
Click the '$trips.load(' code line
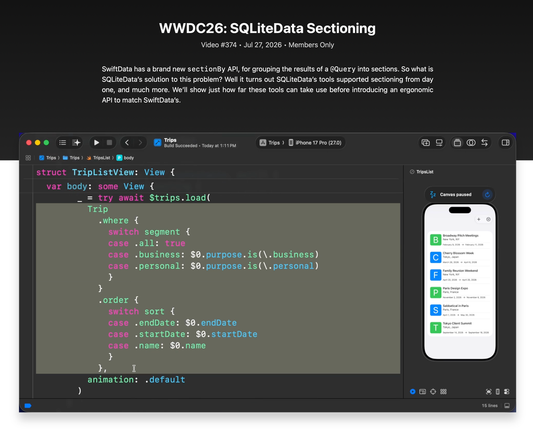coord(180,198)
